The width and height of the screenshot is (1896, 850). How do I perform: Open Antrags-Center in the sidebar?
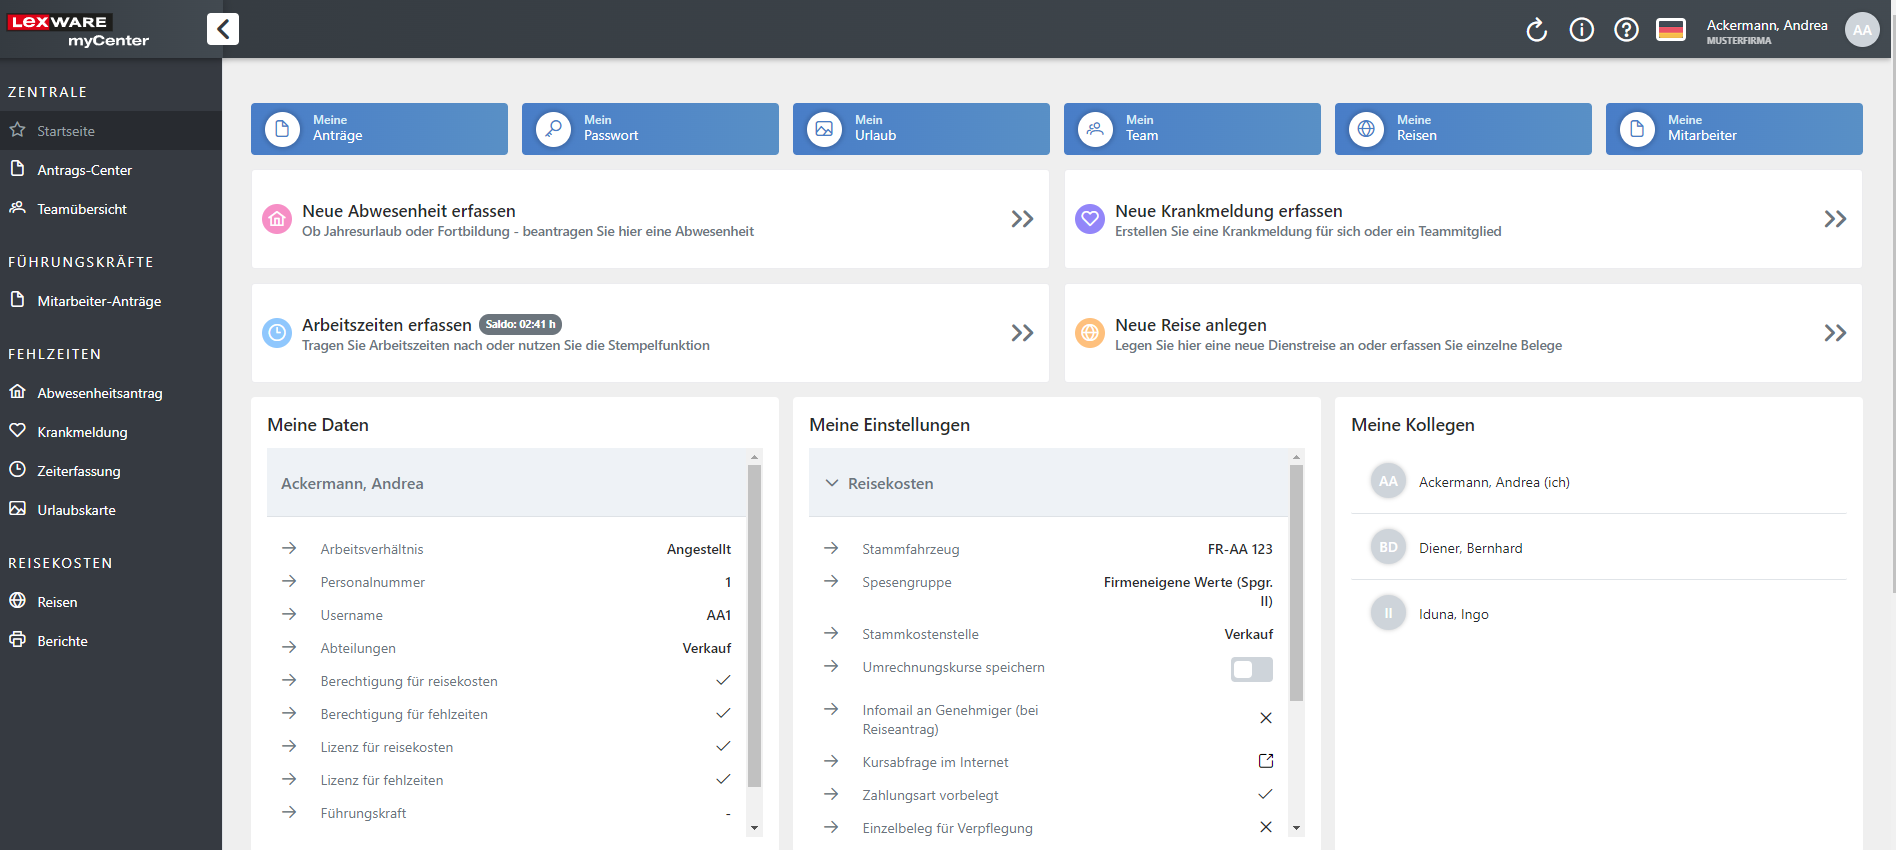[84, 170]
